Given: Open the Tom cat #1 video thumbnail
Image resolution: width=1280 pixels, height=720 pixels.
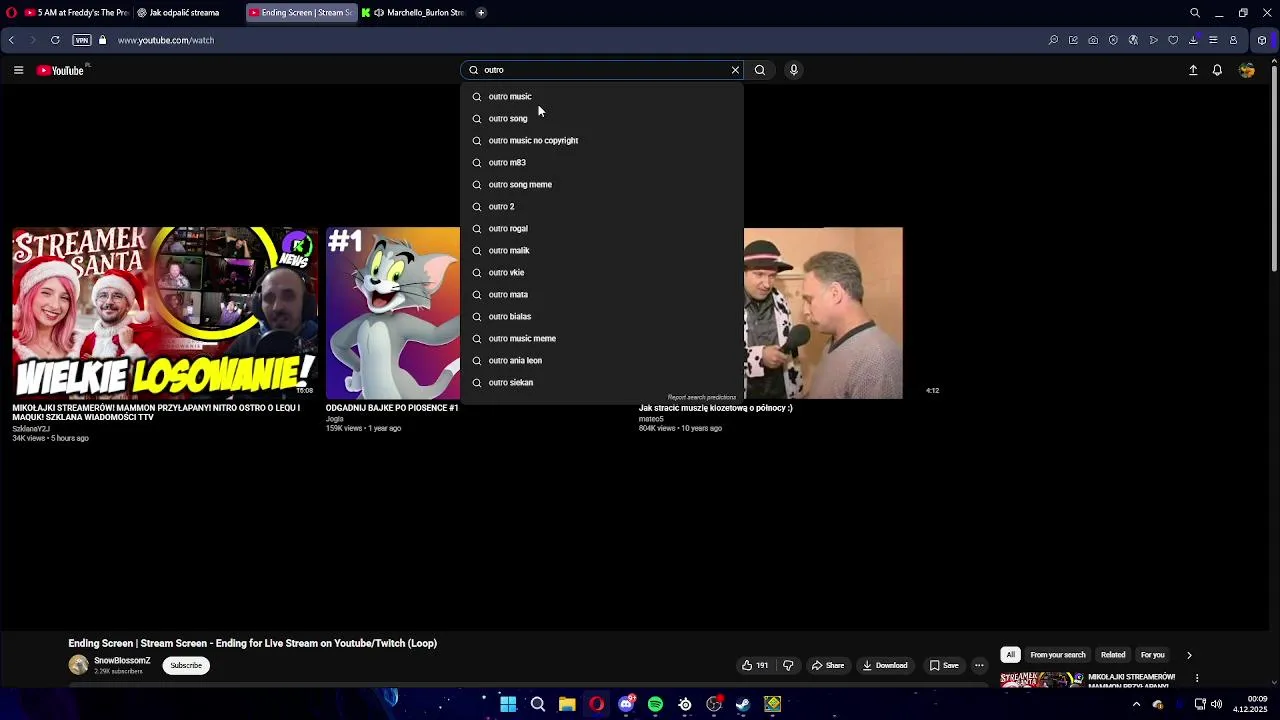Looking at the screenshot, I should tap(392, 312).
